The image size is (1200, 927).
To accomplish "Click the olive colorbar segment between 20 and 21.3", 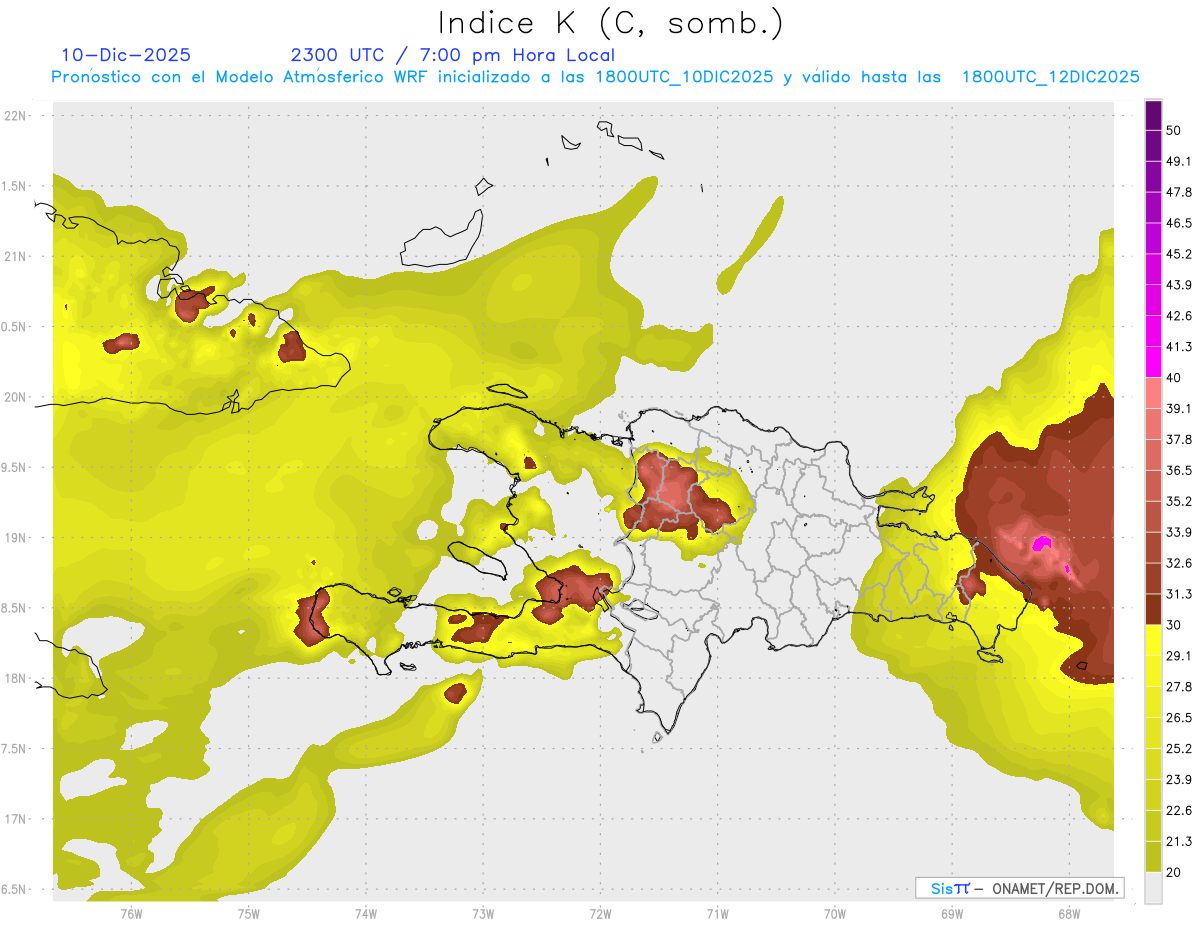I will (x=1153, y=857).
